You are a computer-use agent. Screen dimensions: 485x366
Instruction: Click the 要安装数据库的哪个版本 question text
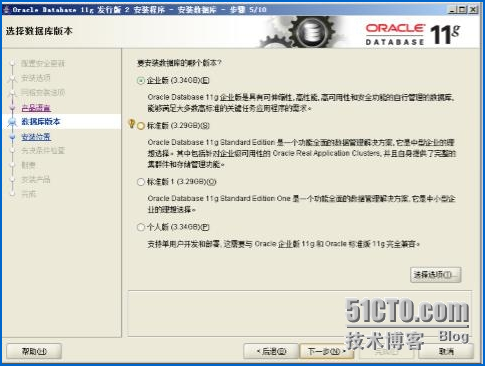(179, 63)
